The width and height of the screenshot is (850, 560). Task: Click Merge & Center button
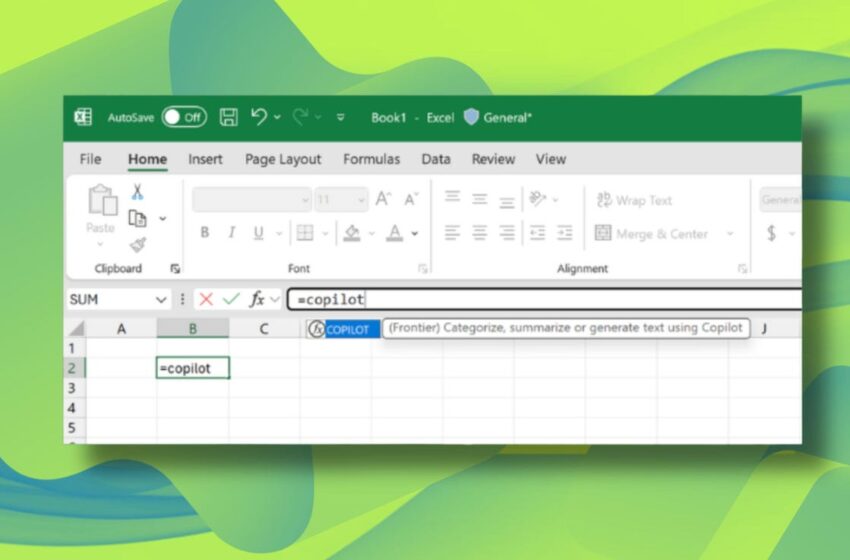click(x=652, y=234)
